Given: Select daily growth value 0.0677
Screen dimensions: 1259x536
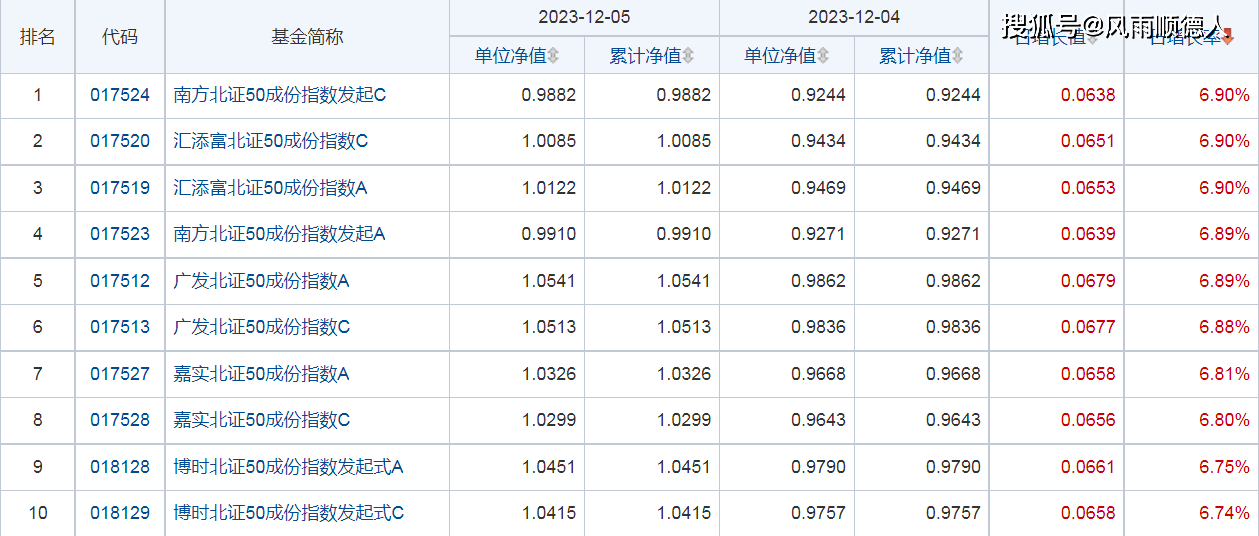Looking at the screenshot, I should point(1088,327).
